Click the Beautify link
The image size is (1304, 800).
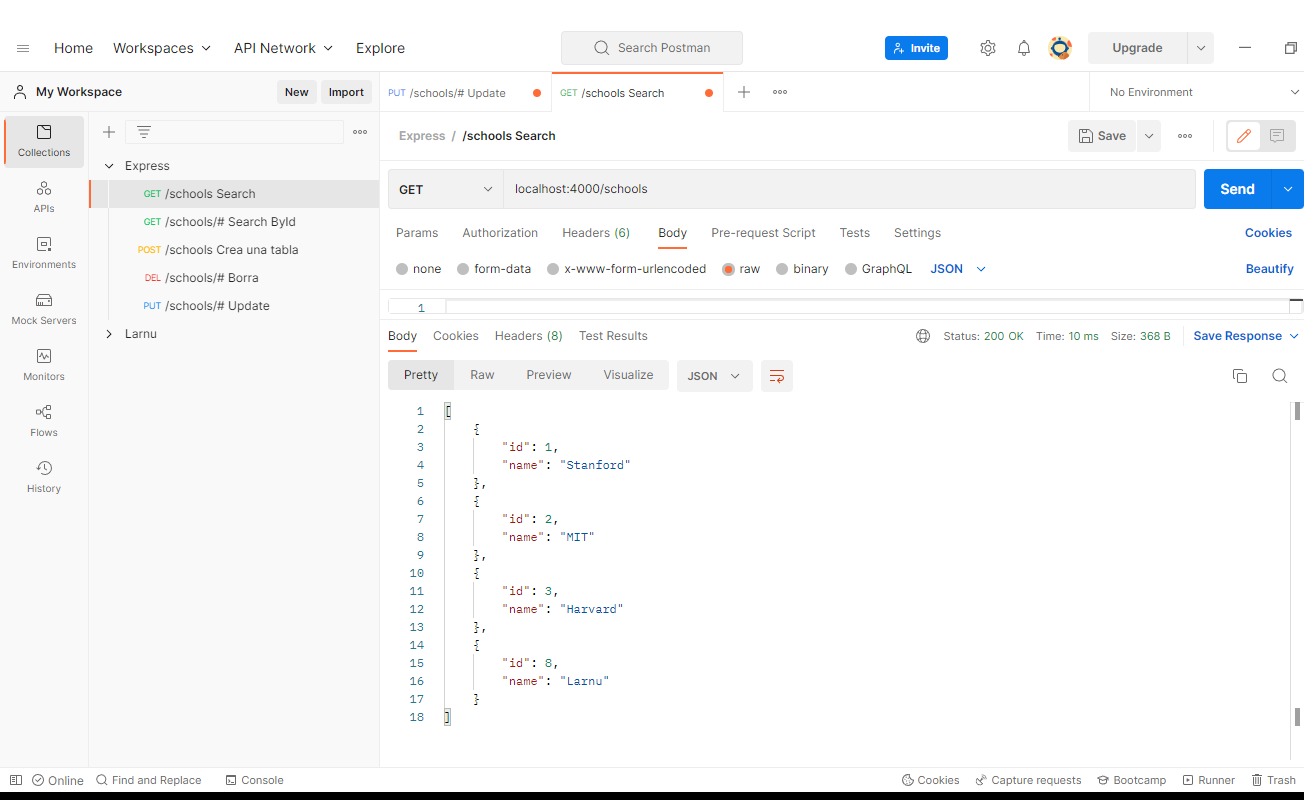pos(1269,268)
